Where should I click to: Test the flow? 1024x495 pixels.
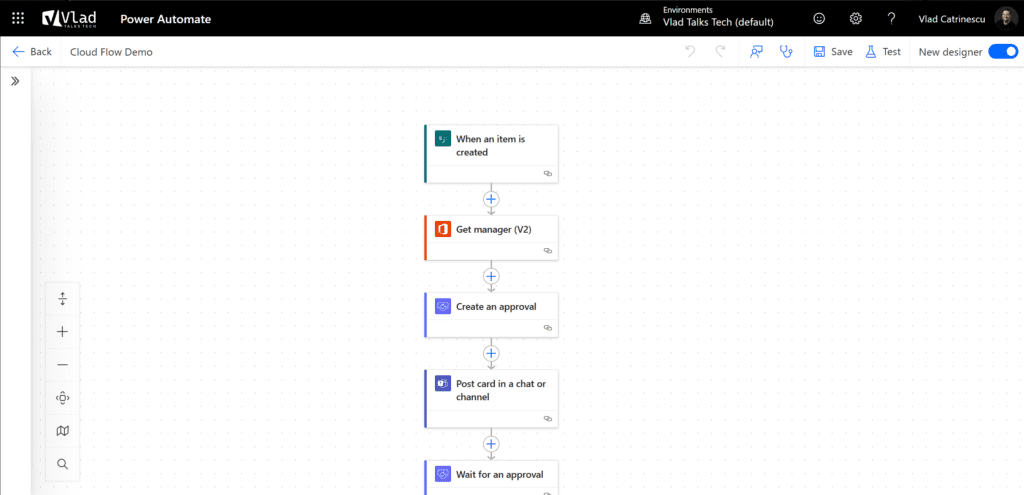[883, 52]
